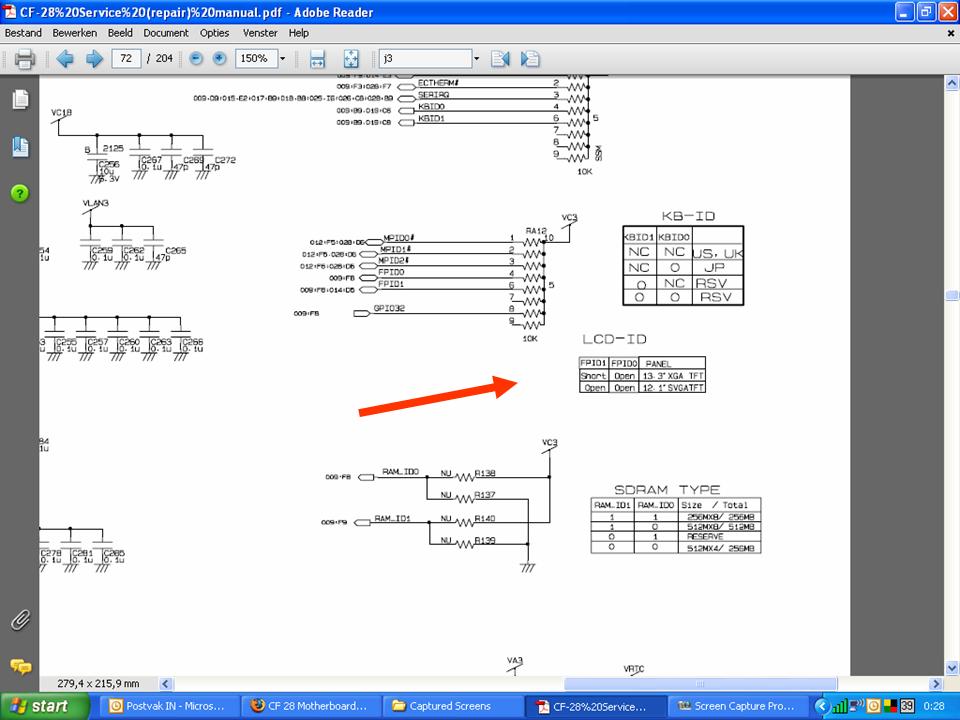Viewport: 960px width, 720px height.
Task: Click the US, UK cell in KB-ID table
Action: (718, 253)
